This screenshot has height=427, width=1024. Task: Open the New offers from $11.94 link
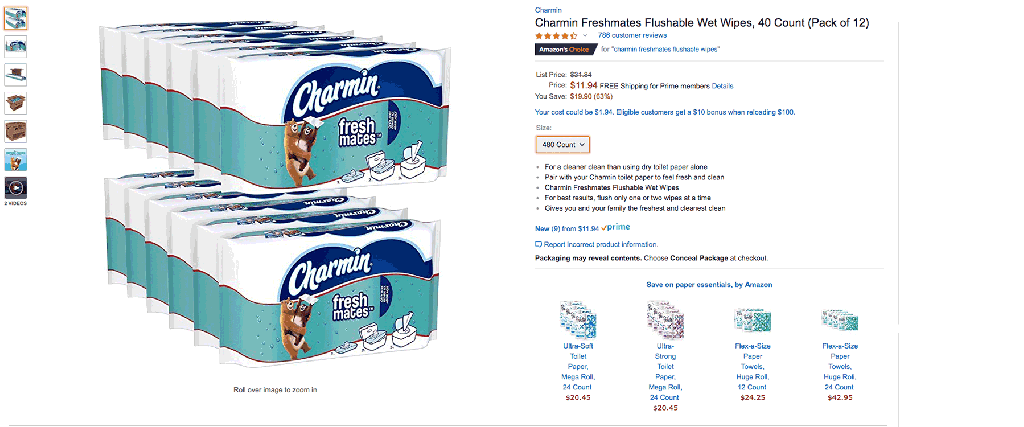(x=566, y=227)
